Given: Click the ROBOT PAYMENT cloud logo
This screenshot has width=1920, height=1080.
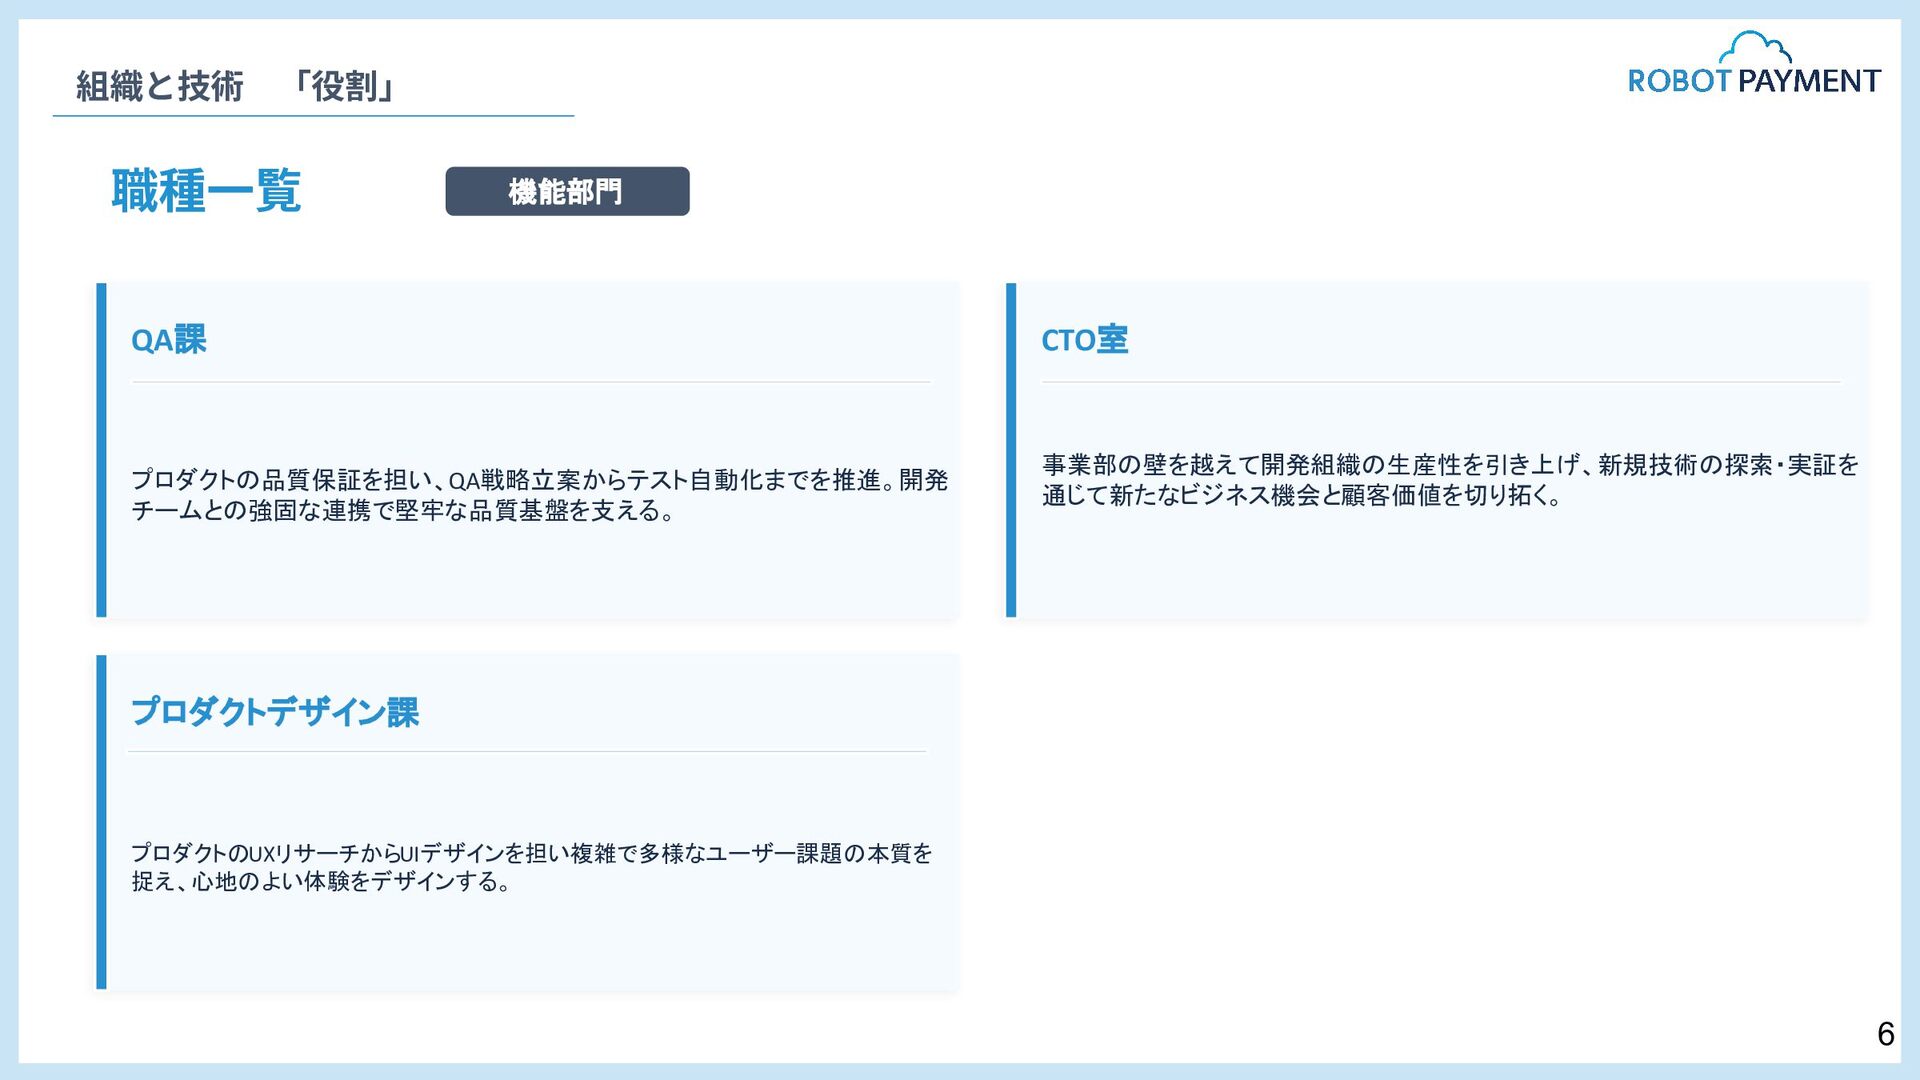Looking at the screenshot, I should click(1754, 48).
